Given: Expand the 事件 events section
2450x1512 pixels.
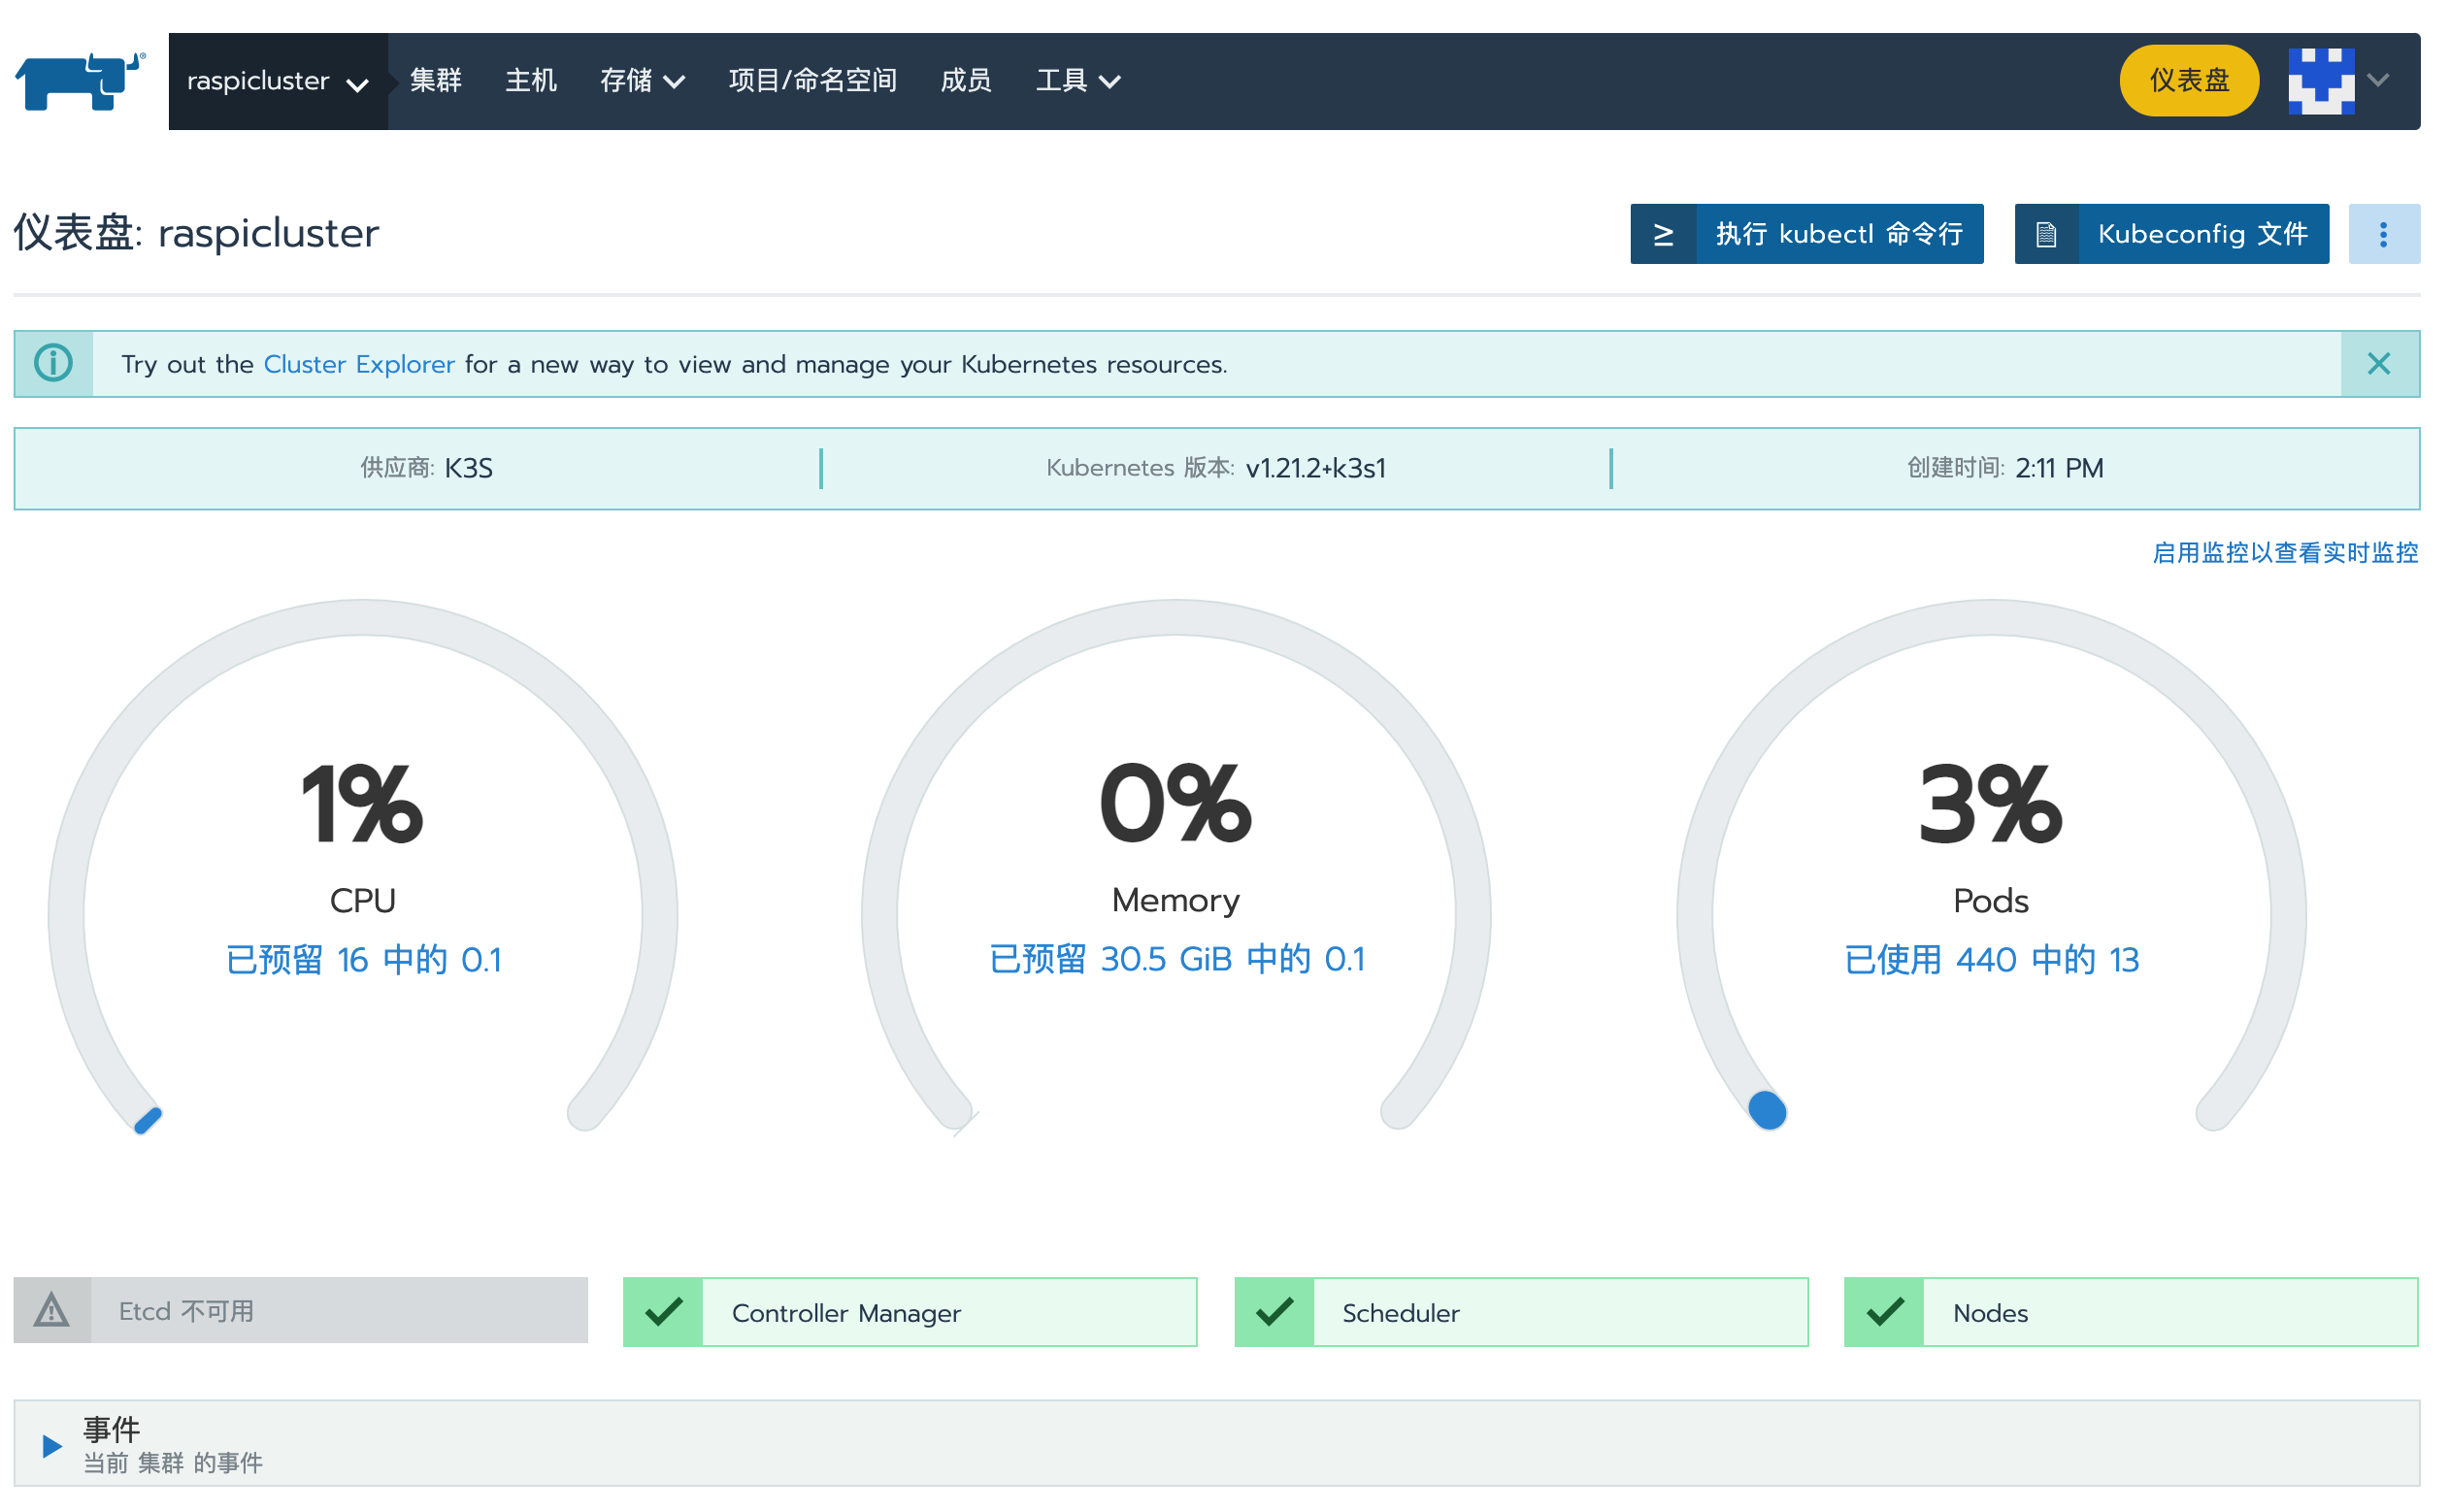Looking at the screenshot, I should click(52, 1445).
